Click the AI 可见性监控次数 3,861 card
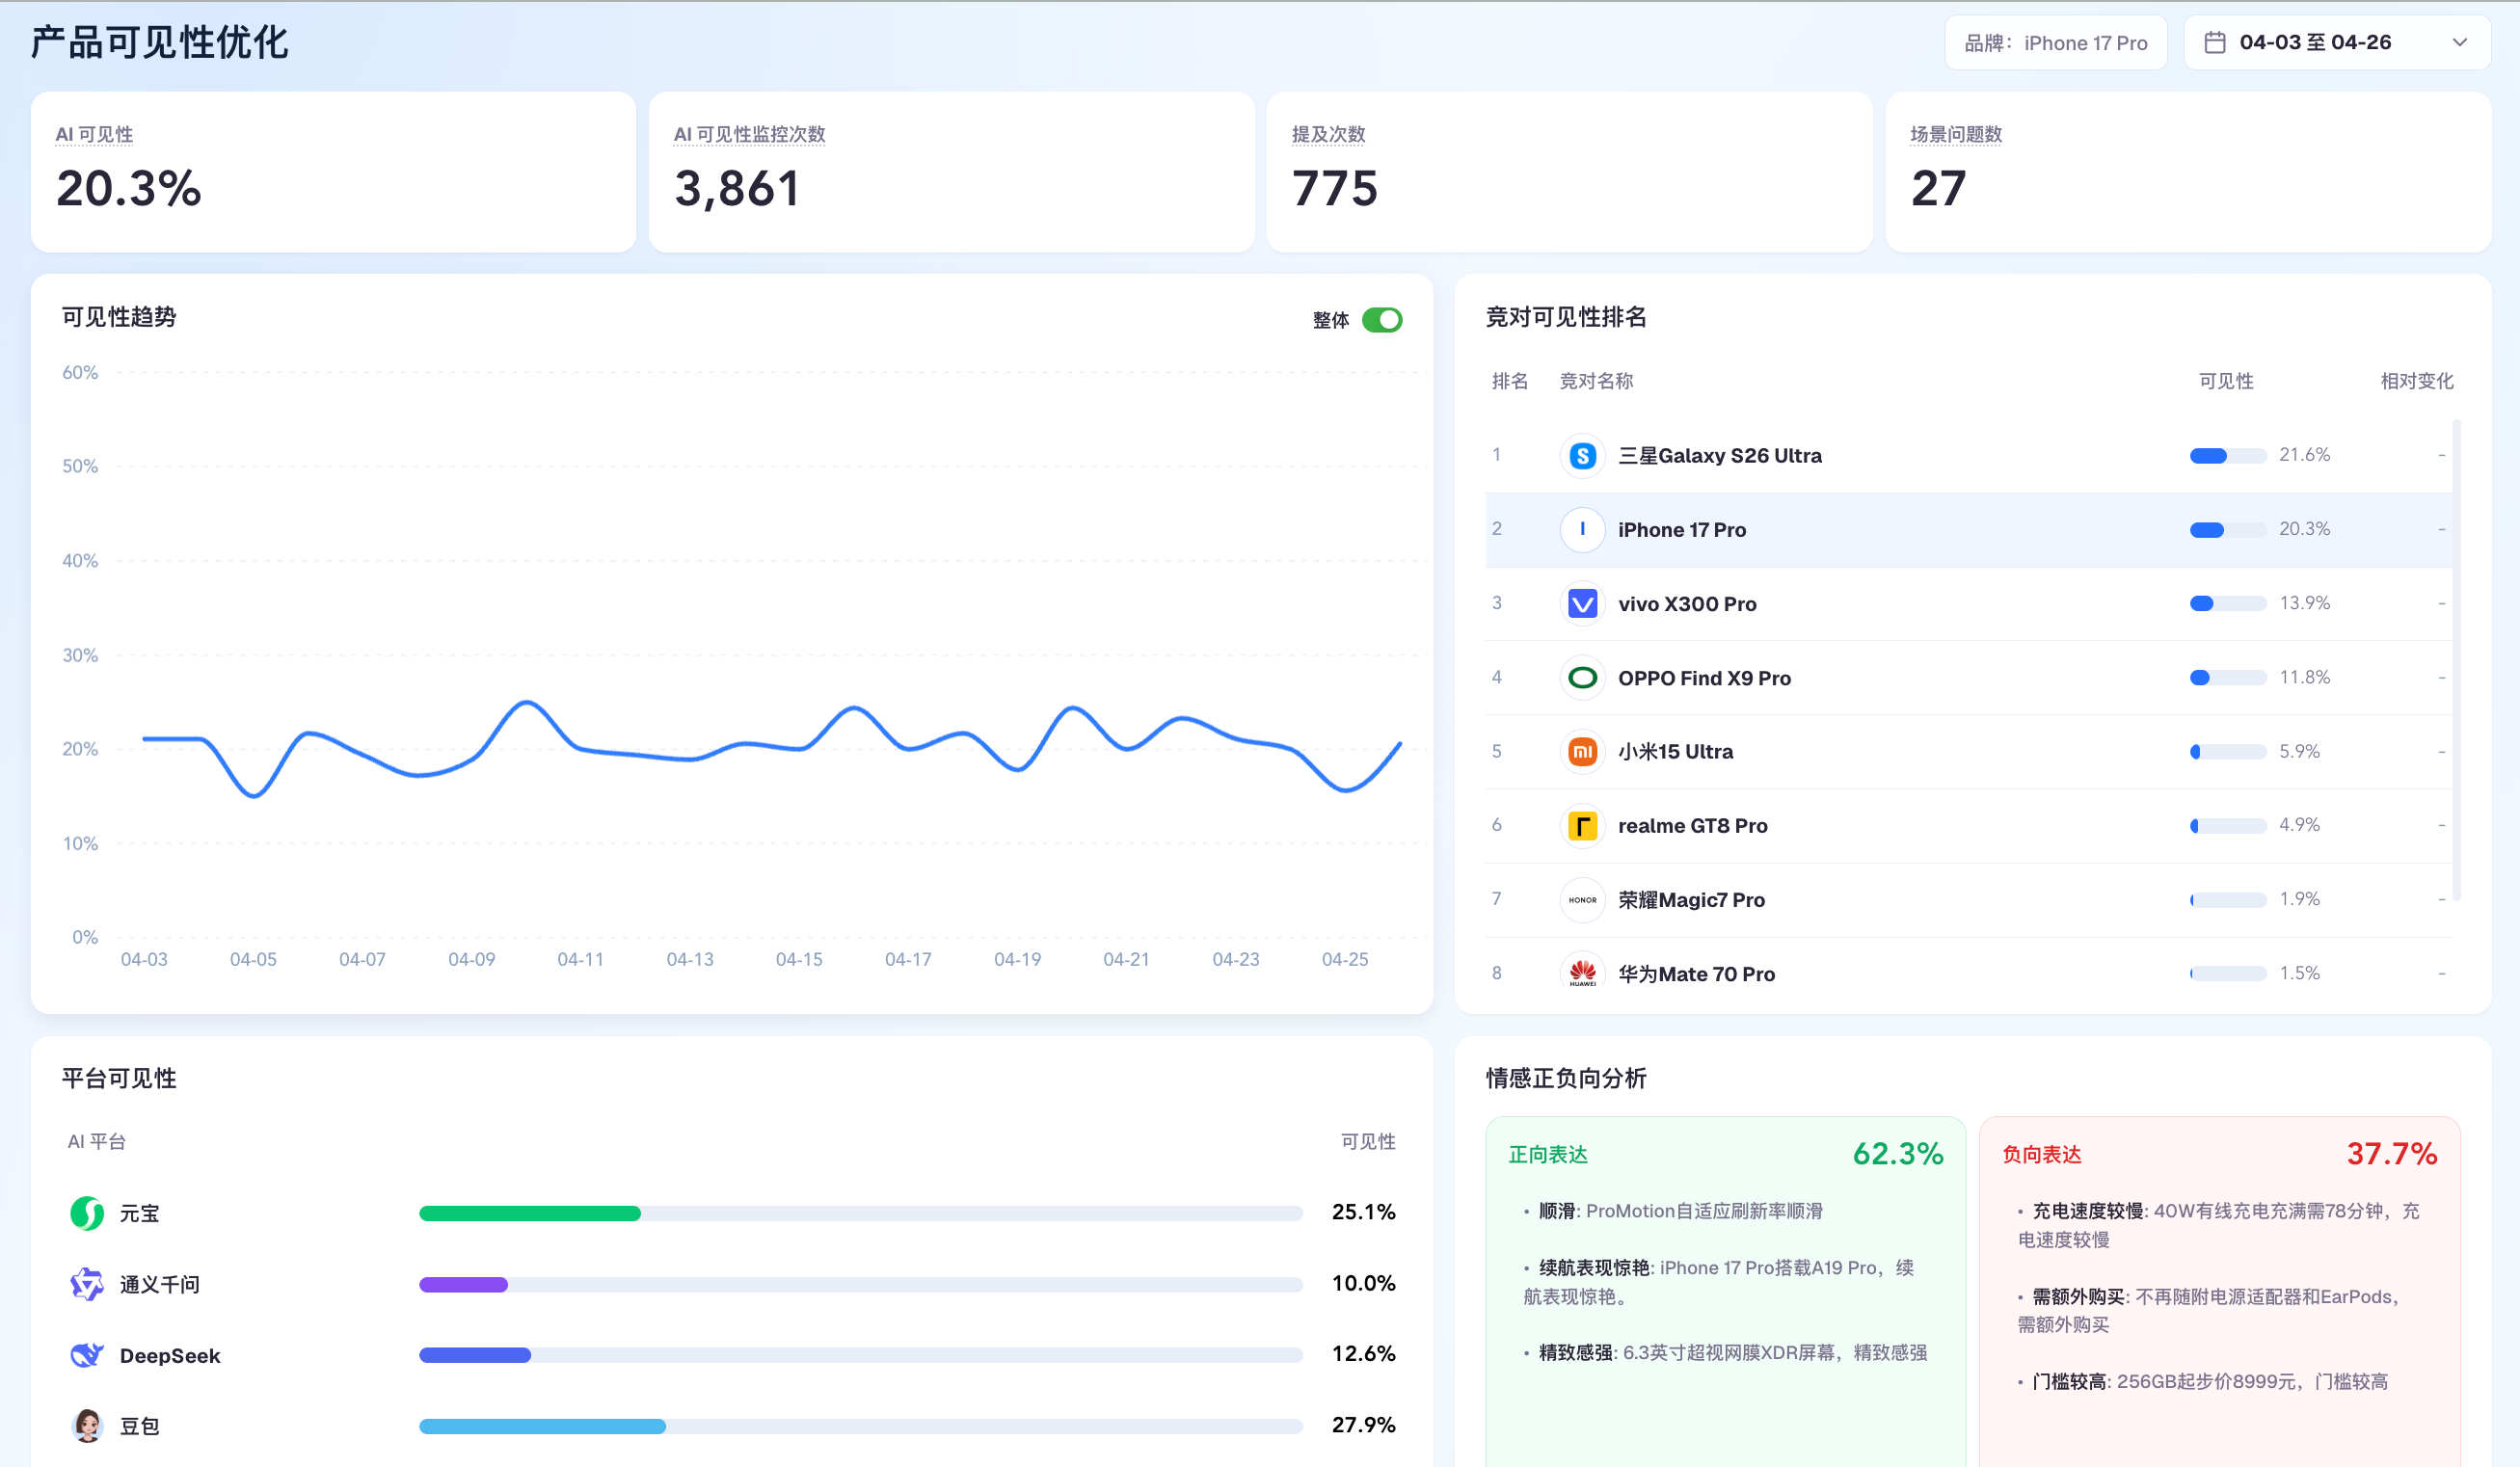Screen dimensions: 2520x1467 (951, 172)
